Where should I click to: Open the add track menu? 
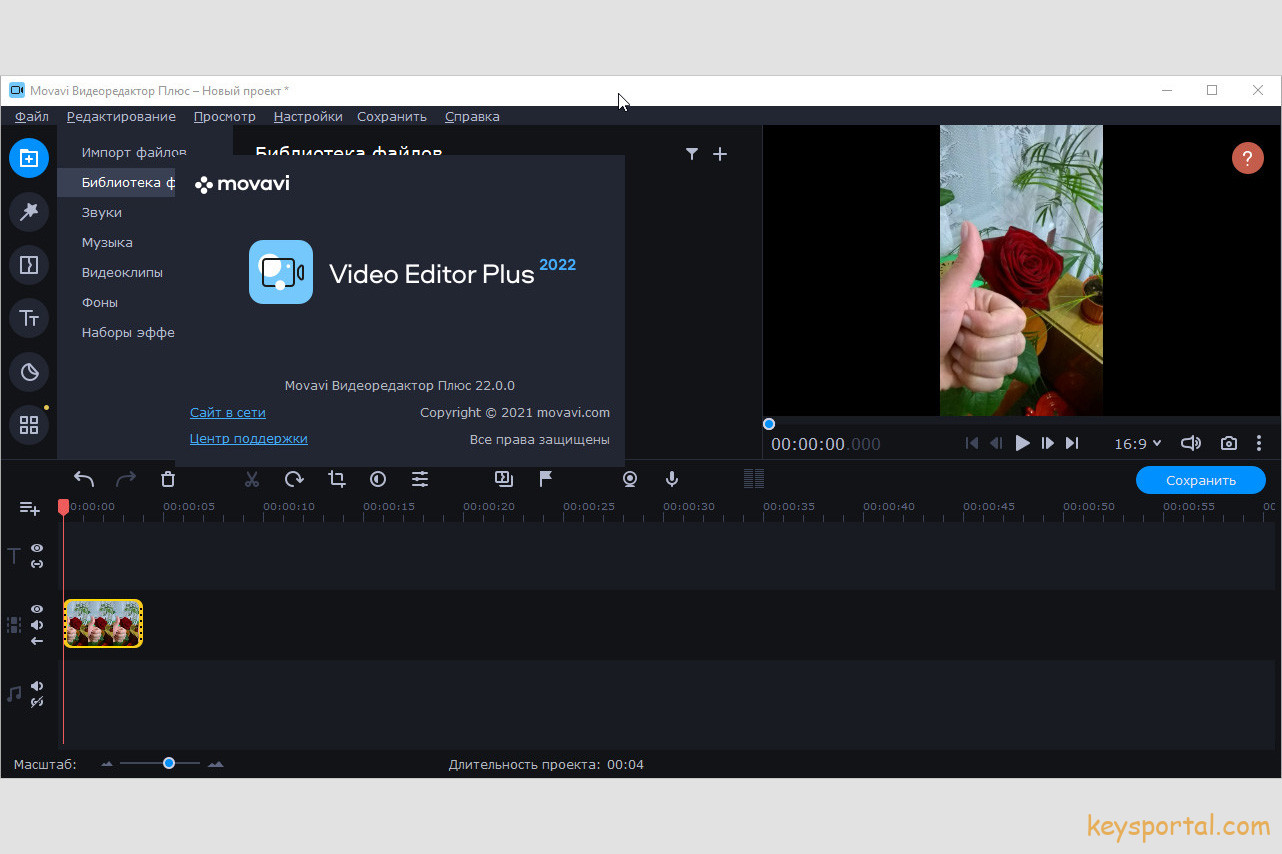(30, 509)
